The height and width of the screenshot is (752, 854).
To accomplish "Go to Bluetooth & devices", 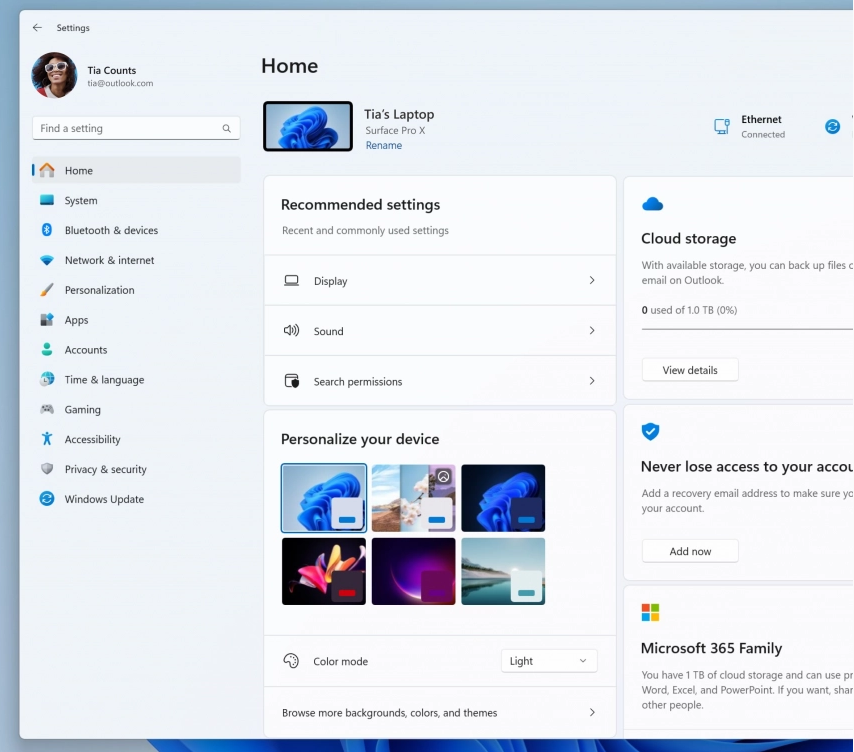I will [137, 230].
